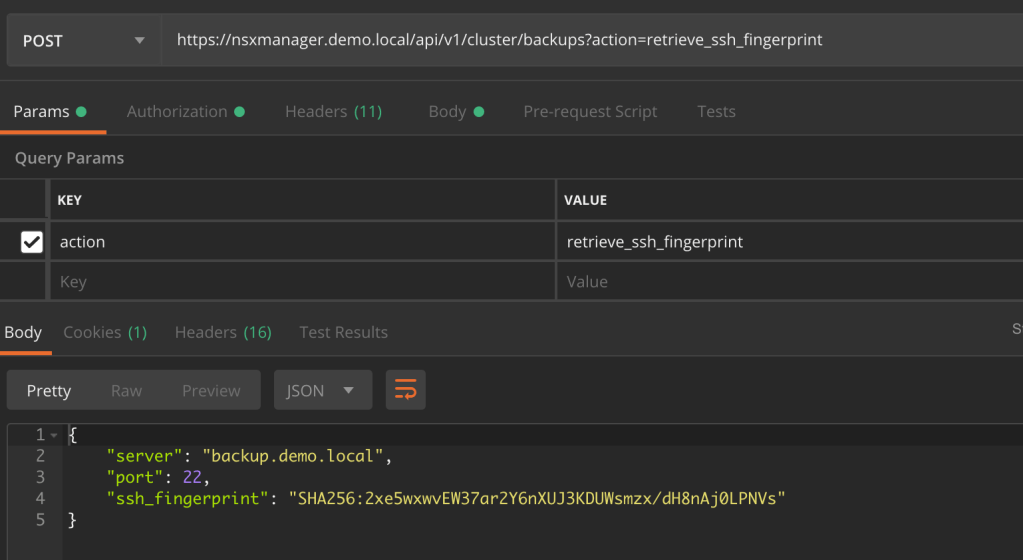Viewport: 1023px width, 560px height.
Task: Collapse the JSON object at line 1
Action: [x=54, y=435]
